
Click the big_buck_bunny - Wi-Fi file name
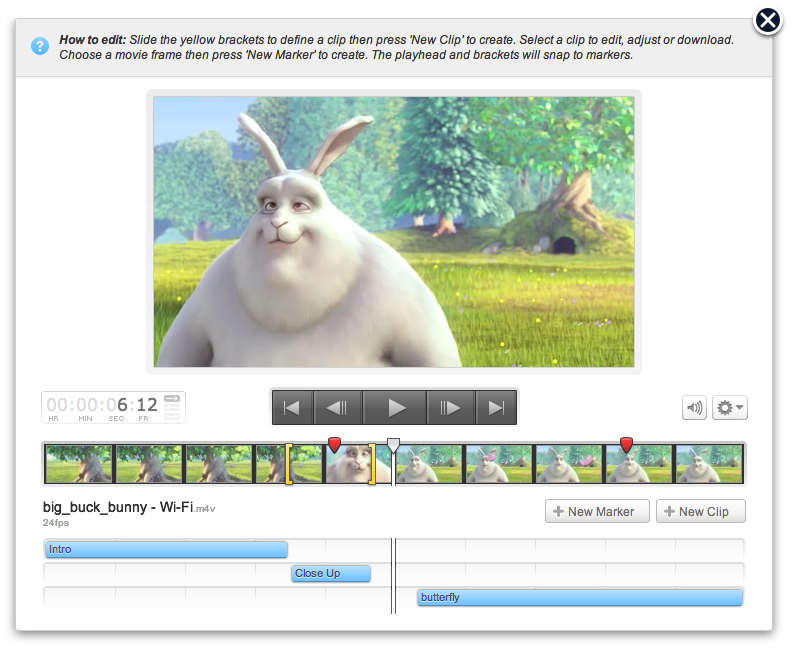point(129,507)
